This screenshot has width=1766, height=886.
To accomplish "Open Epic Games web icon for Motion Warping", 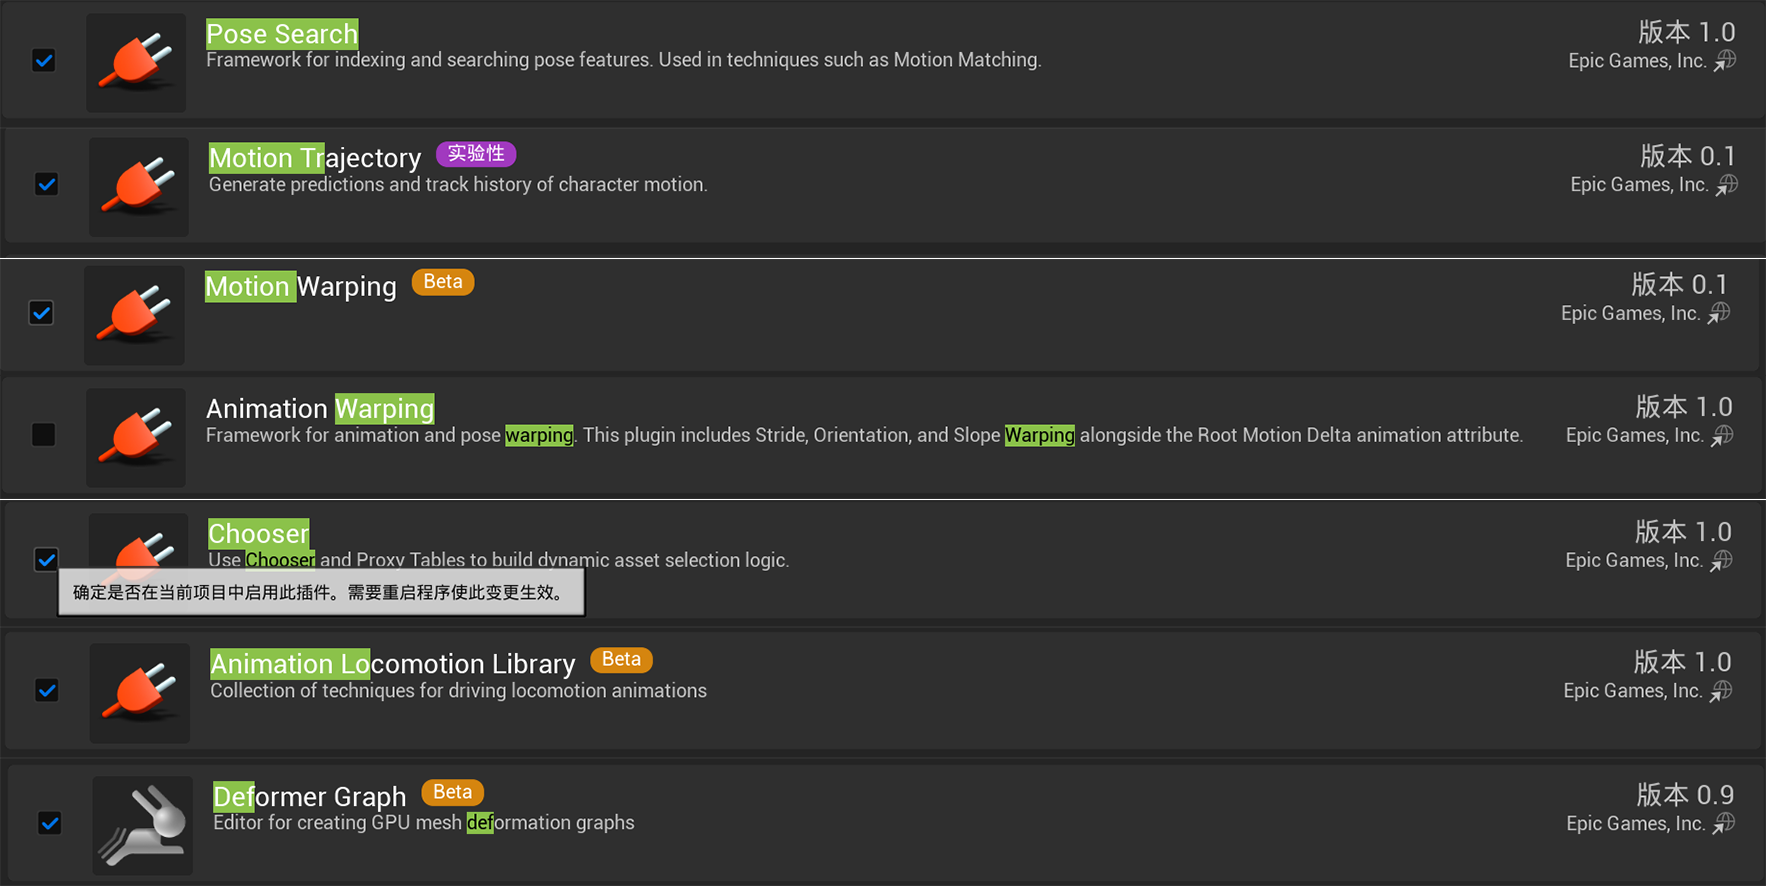I will tap(1719, 314).
